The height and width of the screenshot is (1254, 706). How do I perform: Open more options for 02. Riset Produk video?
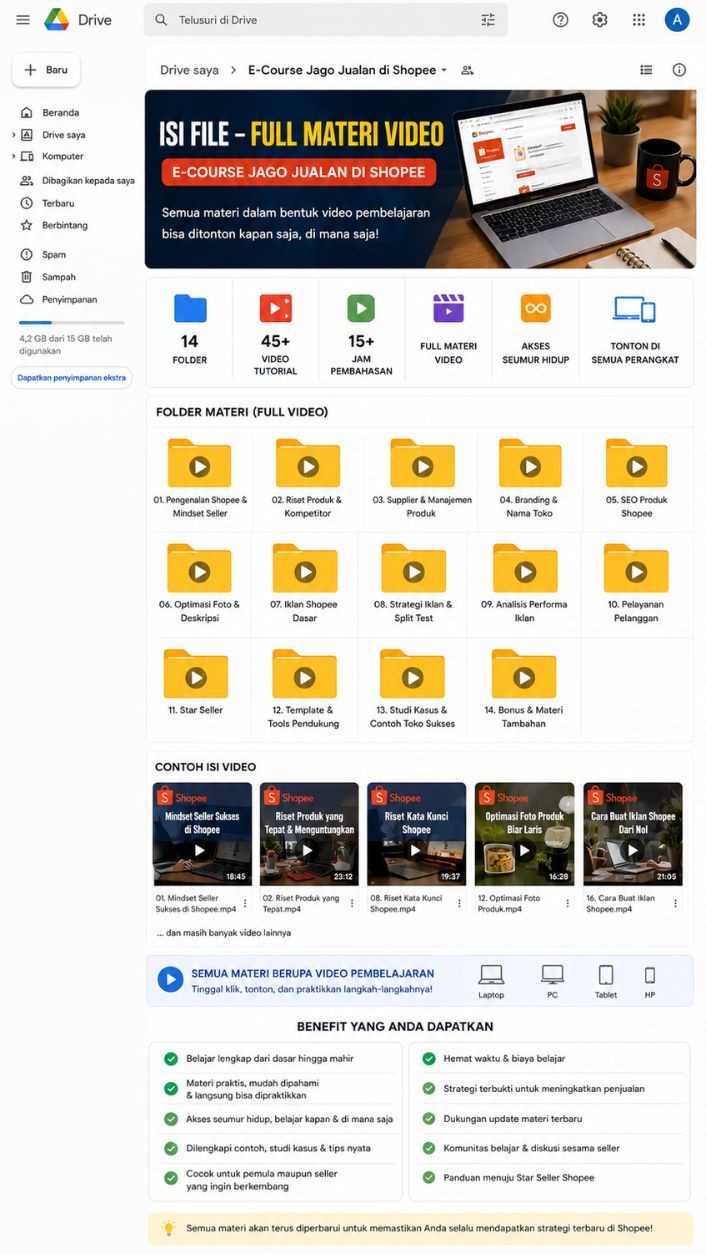pos(352,903)
